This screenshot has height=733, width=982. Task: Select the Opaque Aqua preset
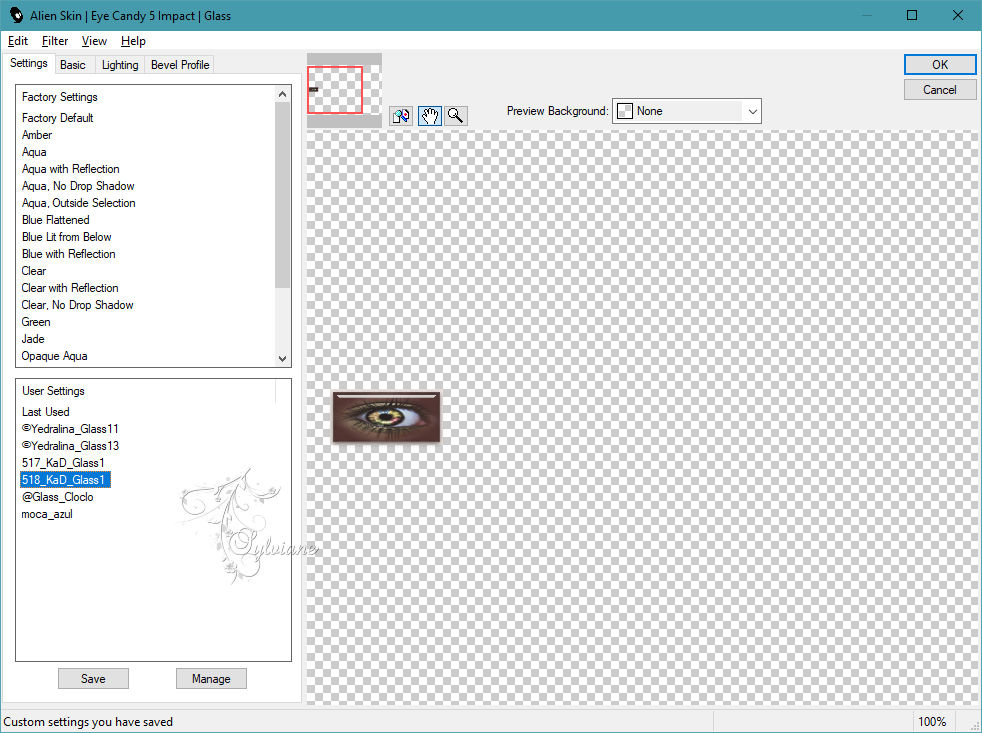tap(54, 355)
